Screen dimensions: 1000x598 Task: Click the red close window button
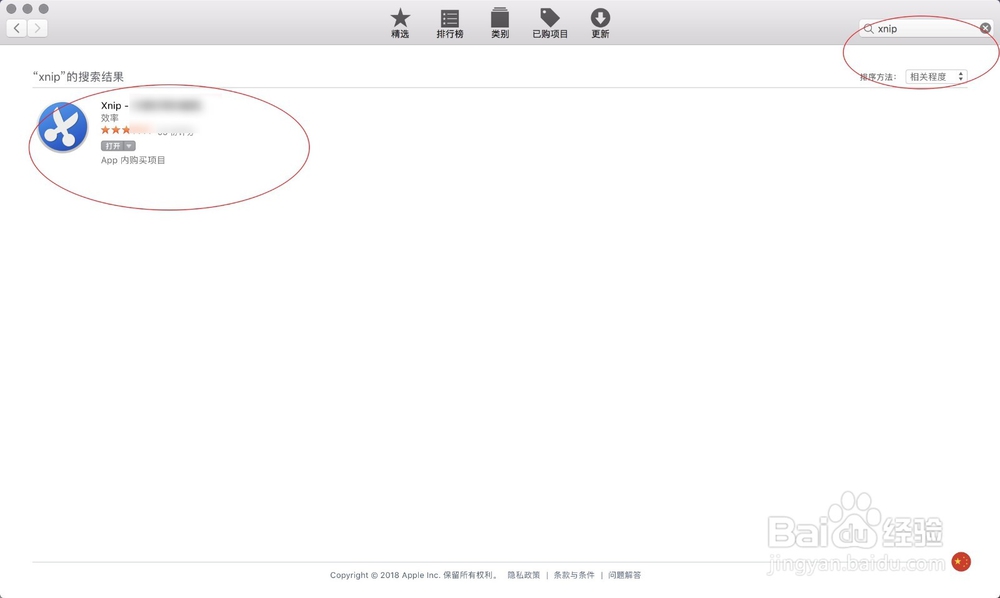[x=11, y=9]
